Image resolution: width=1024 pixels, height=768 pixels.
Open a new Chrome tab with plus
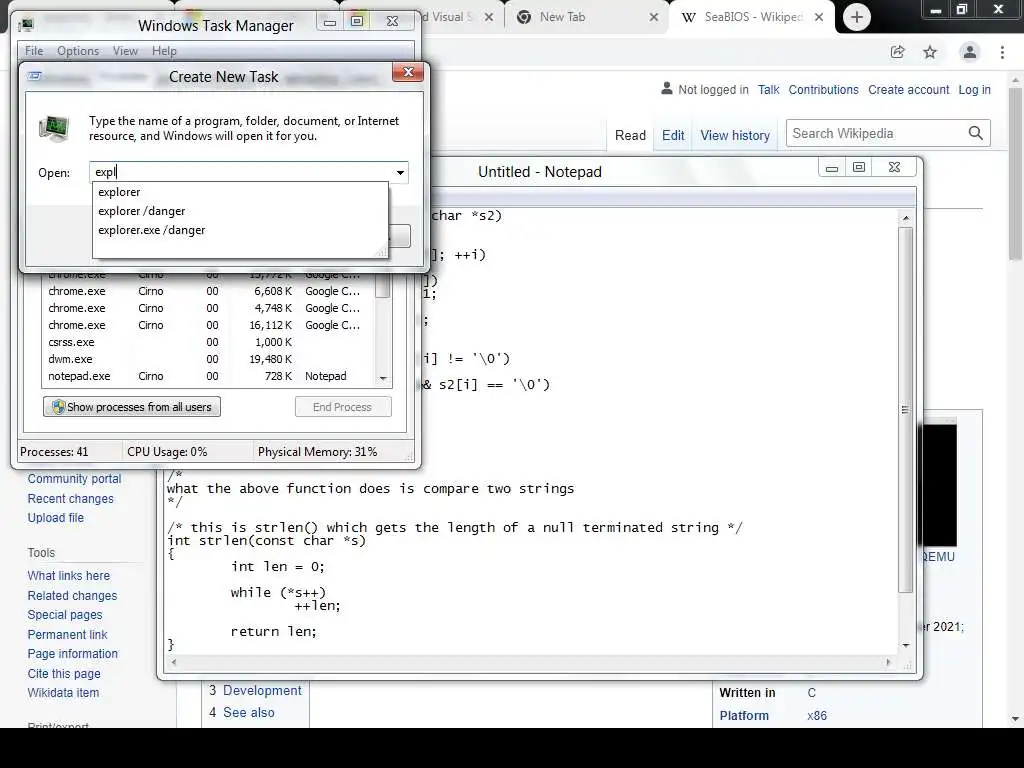point(857,17)
